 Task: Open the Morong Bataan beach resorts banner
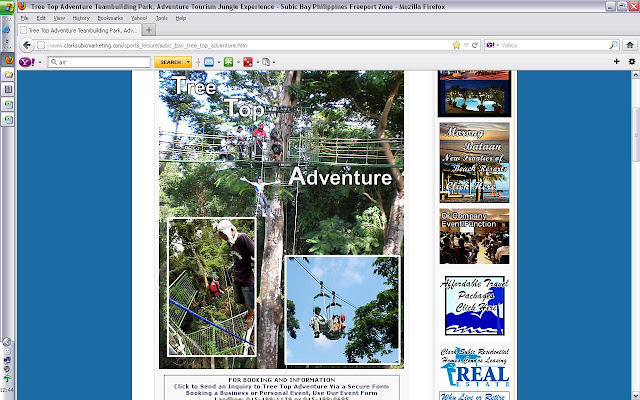coord(474,162)
